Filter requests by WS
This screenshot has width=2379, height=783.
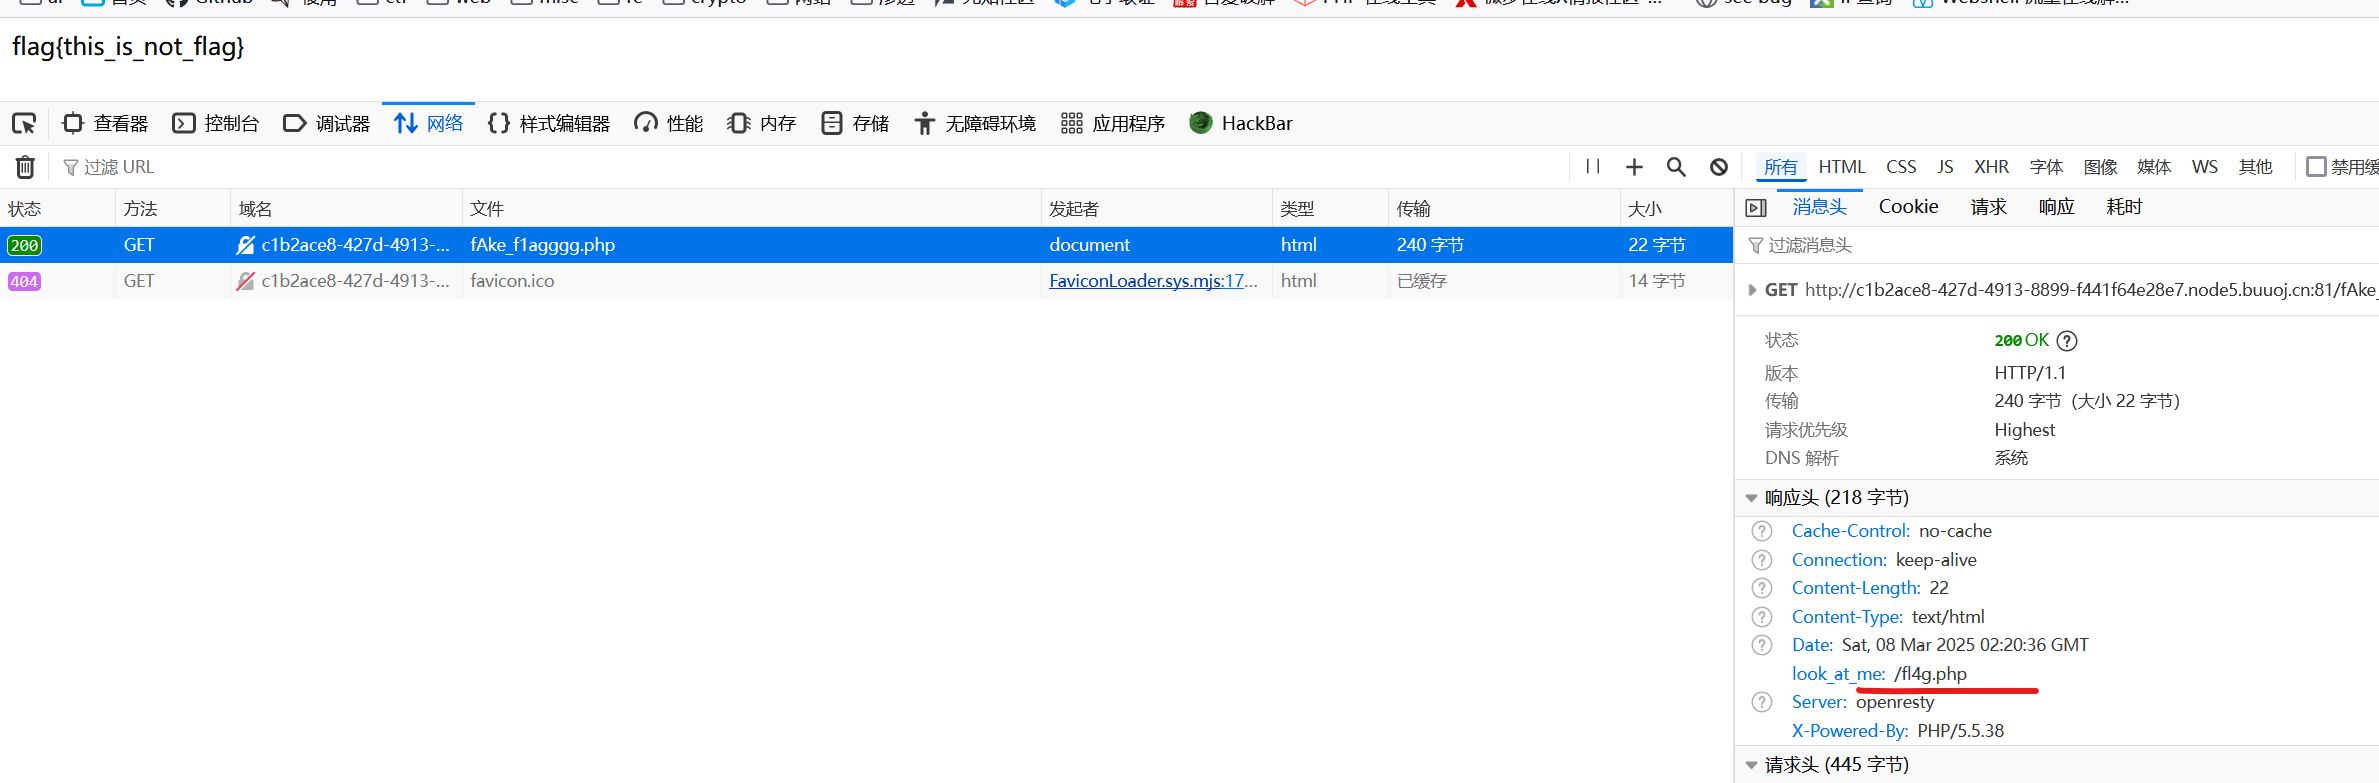2204,167
